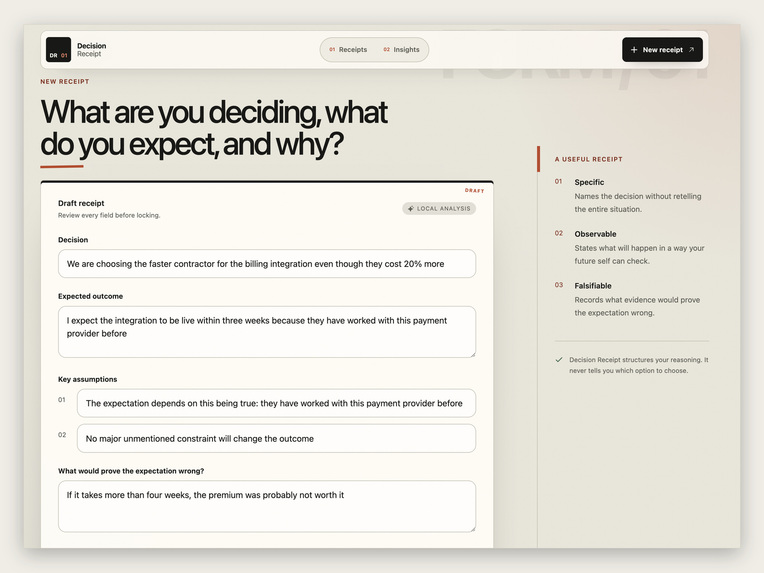764x573 pixels.
Task: Click the 'Key assumptions' label
Action: click(x=88, y=379)
